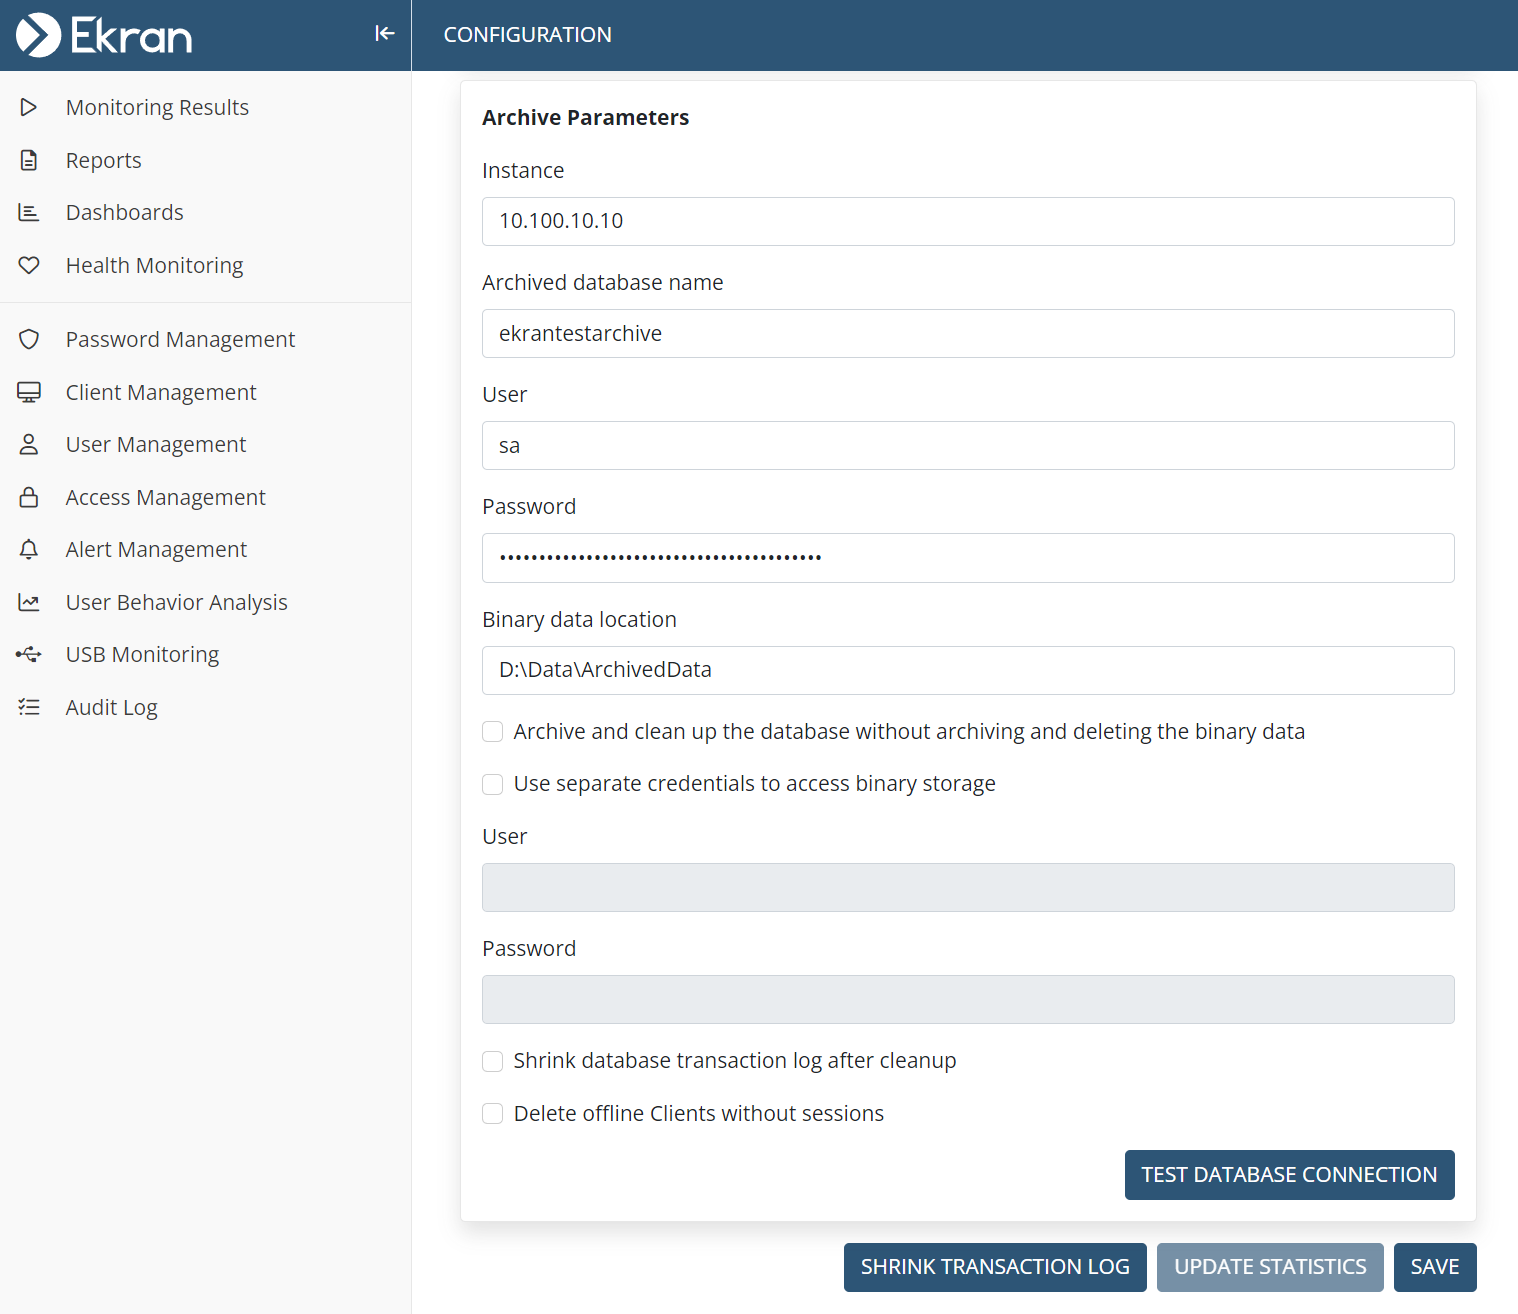1518x1314 pixels.
Task: Click the Ekran logo
Action: point(104,35)
